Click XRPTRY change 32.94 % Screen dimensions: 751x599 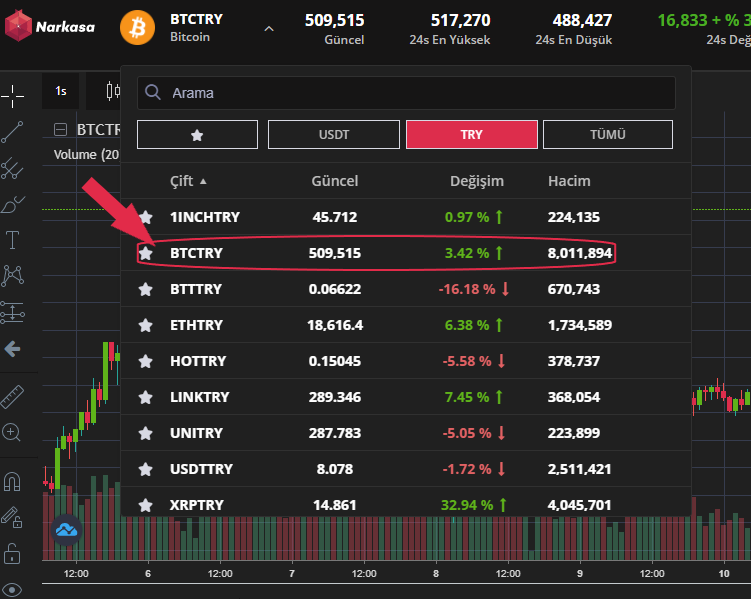467,505
